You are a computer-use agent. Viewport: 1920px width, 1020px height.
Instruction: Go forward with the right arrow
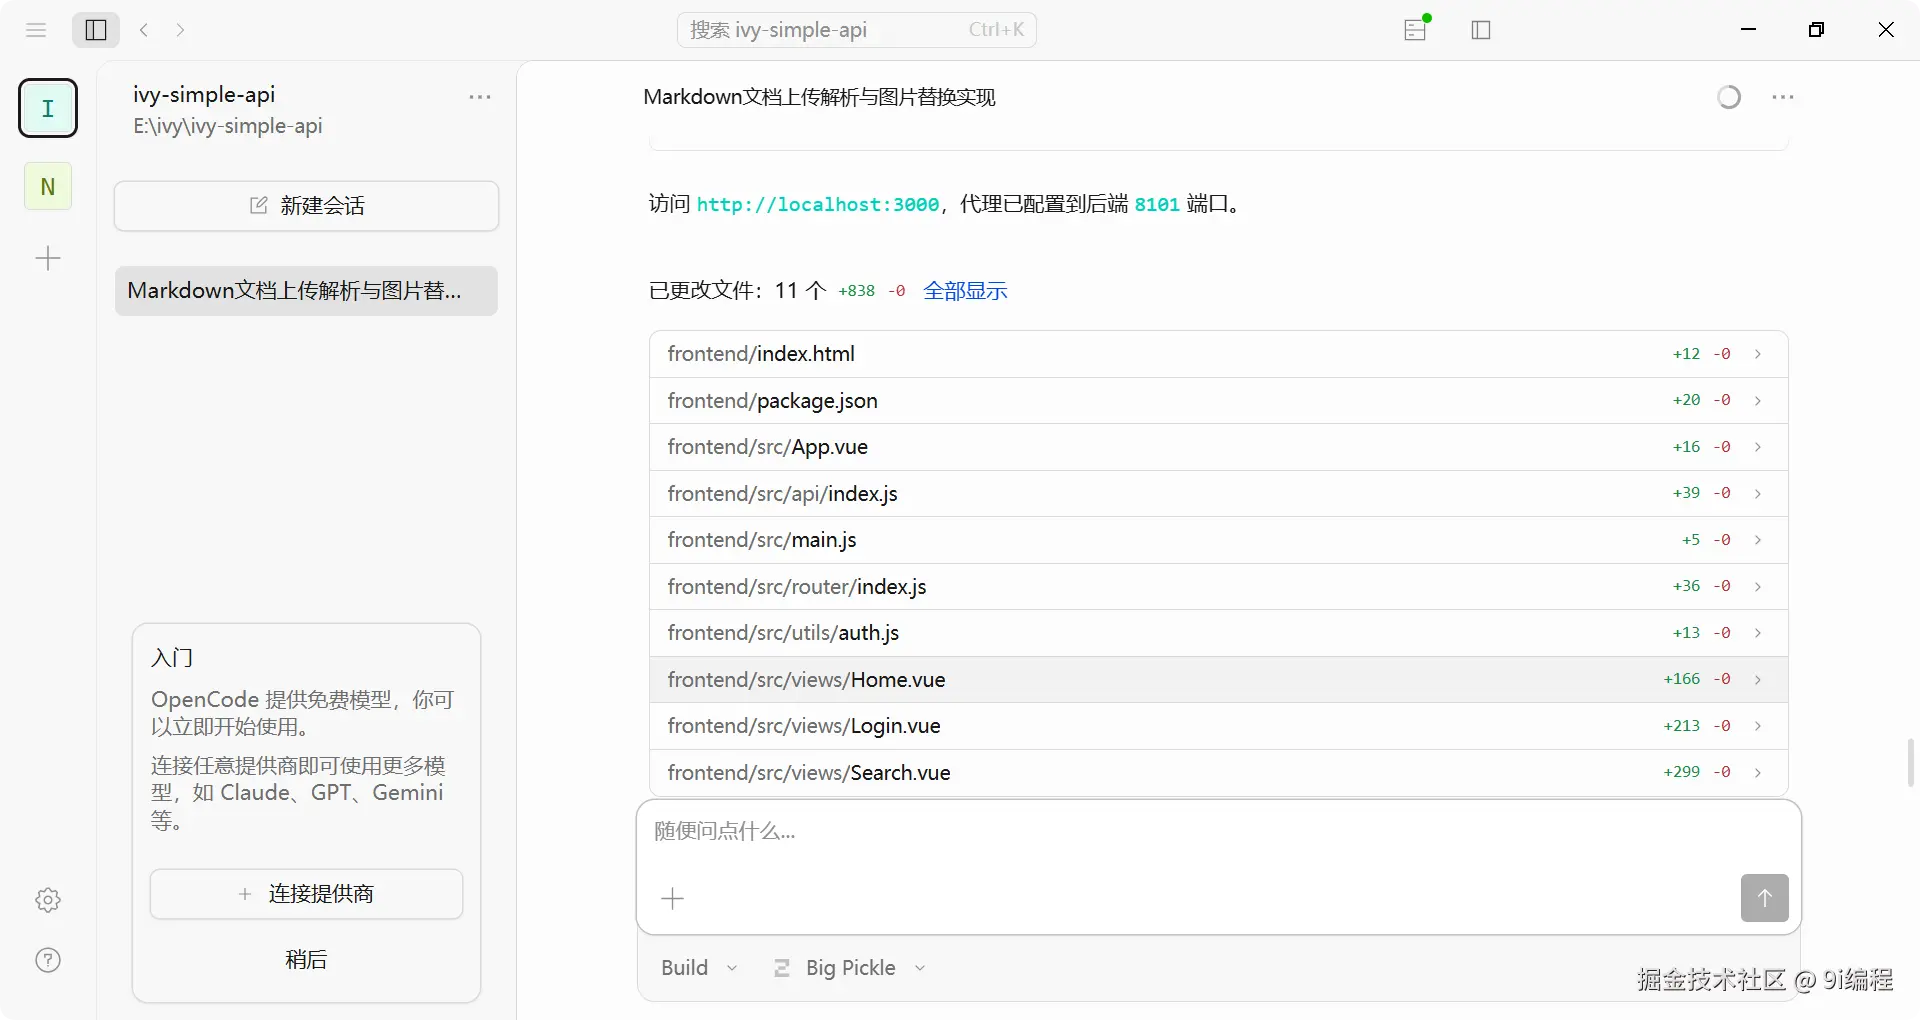tap(180, 30)
